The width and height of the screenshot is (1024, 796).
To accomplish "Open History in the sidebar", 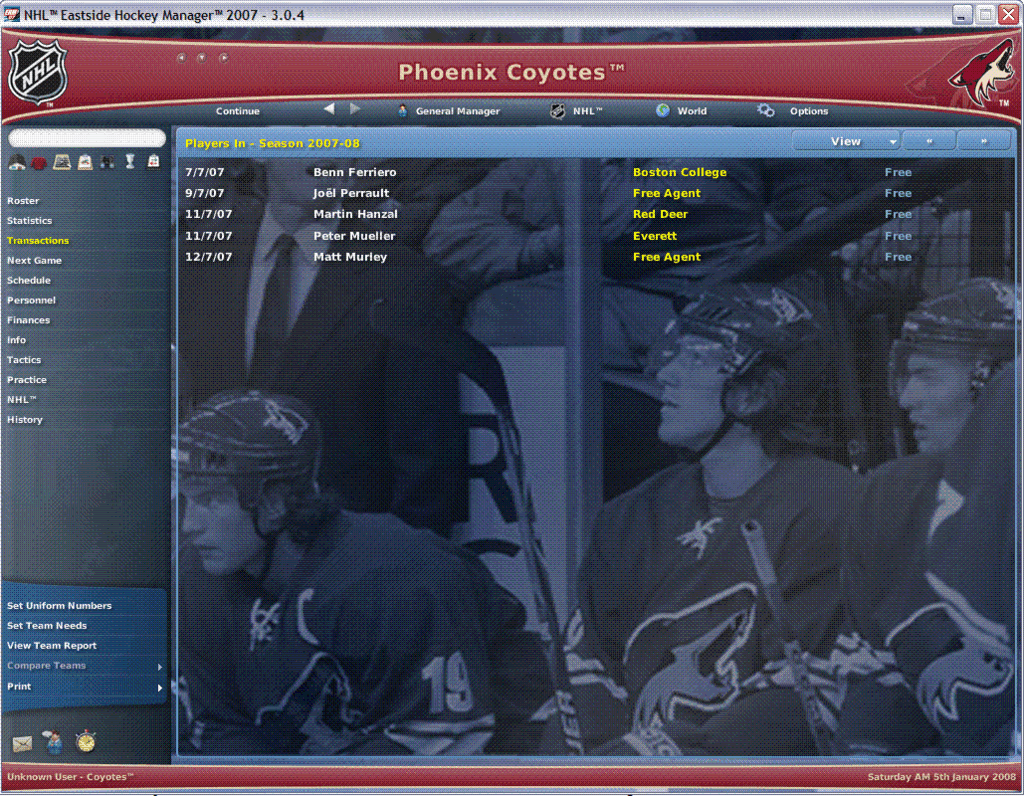I will (x=25, y=419).
